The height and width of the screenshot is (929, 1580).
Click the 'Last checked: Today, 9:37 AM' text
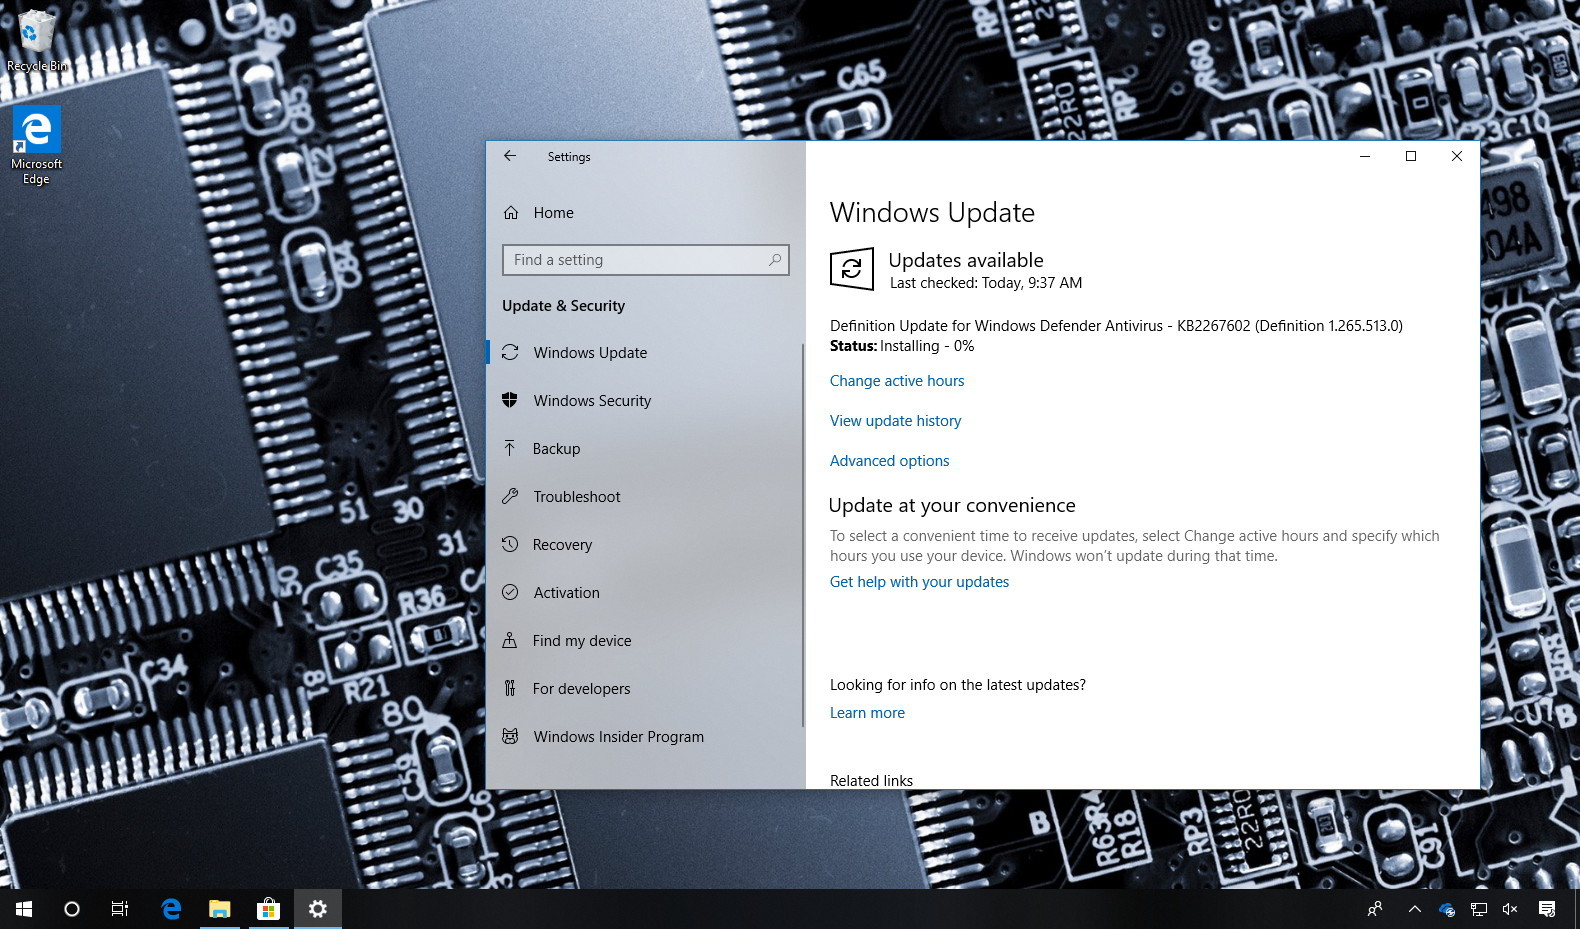pyautogui.click(x=986, y=283)
